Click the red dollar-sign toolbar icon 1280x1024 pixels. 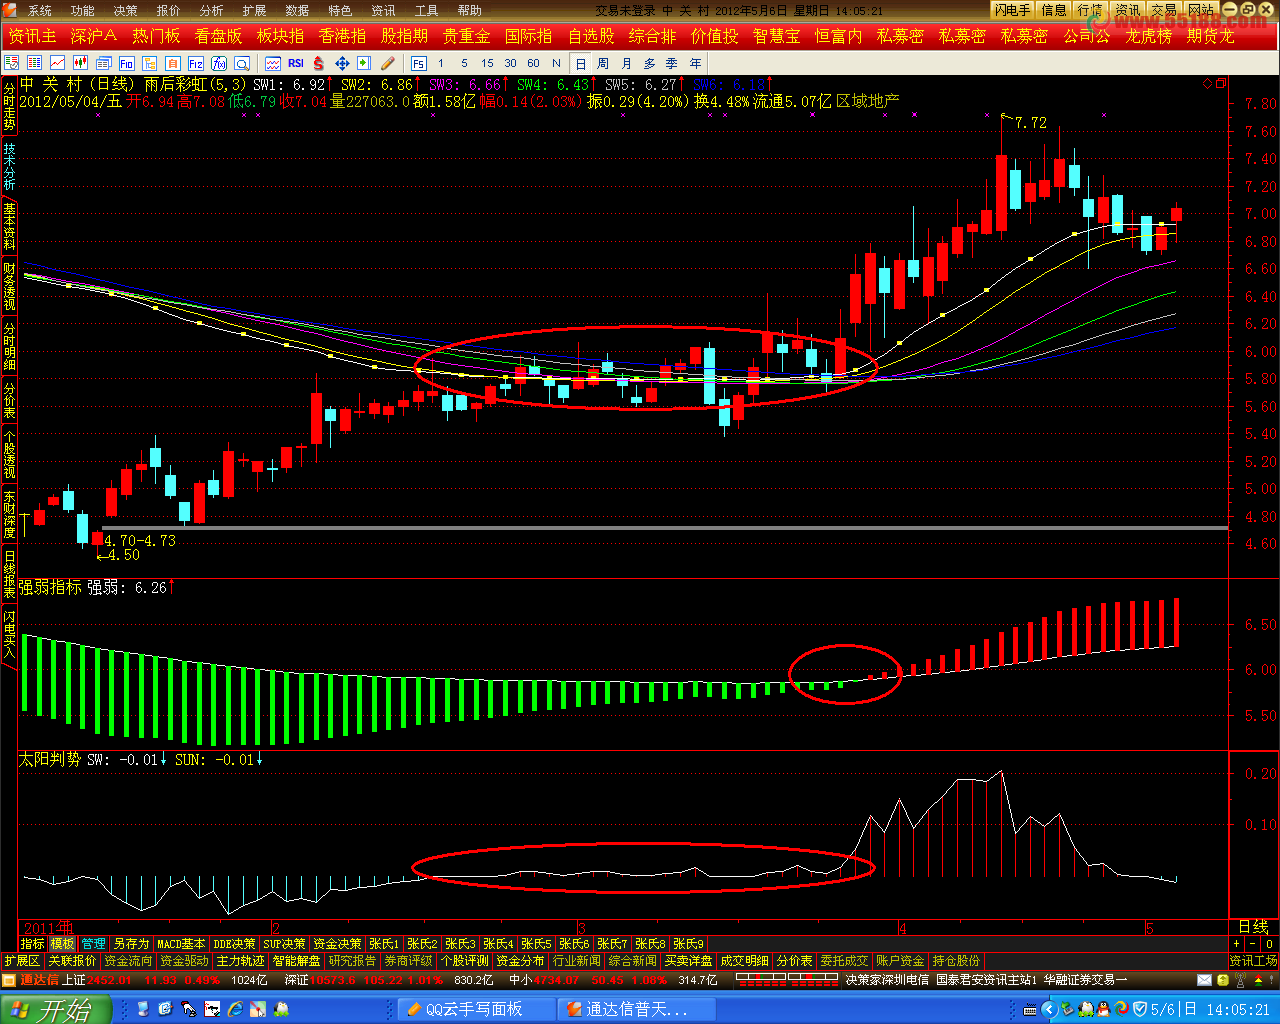319,63
